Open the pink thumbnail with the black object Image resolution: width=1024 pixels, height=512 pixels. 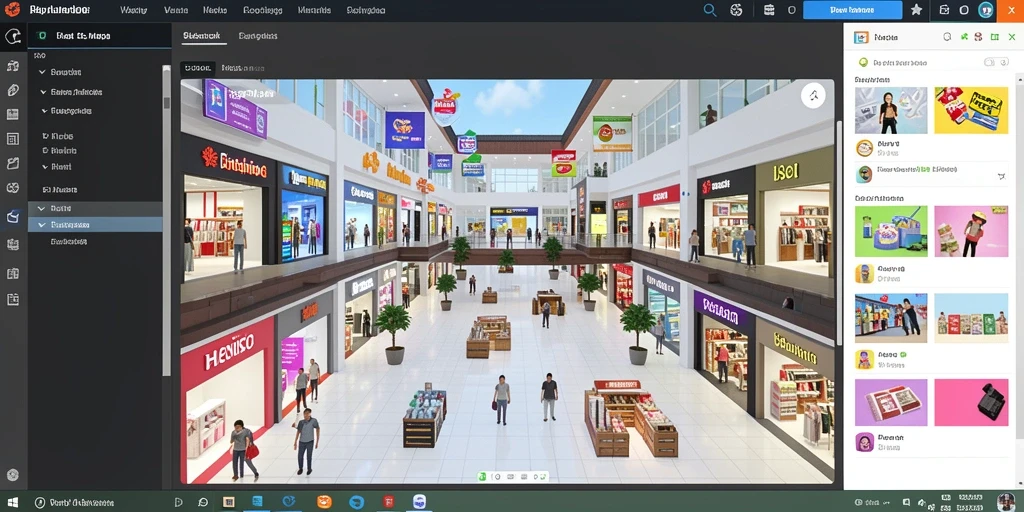pos(971,403)
